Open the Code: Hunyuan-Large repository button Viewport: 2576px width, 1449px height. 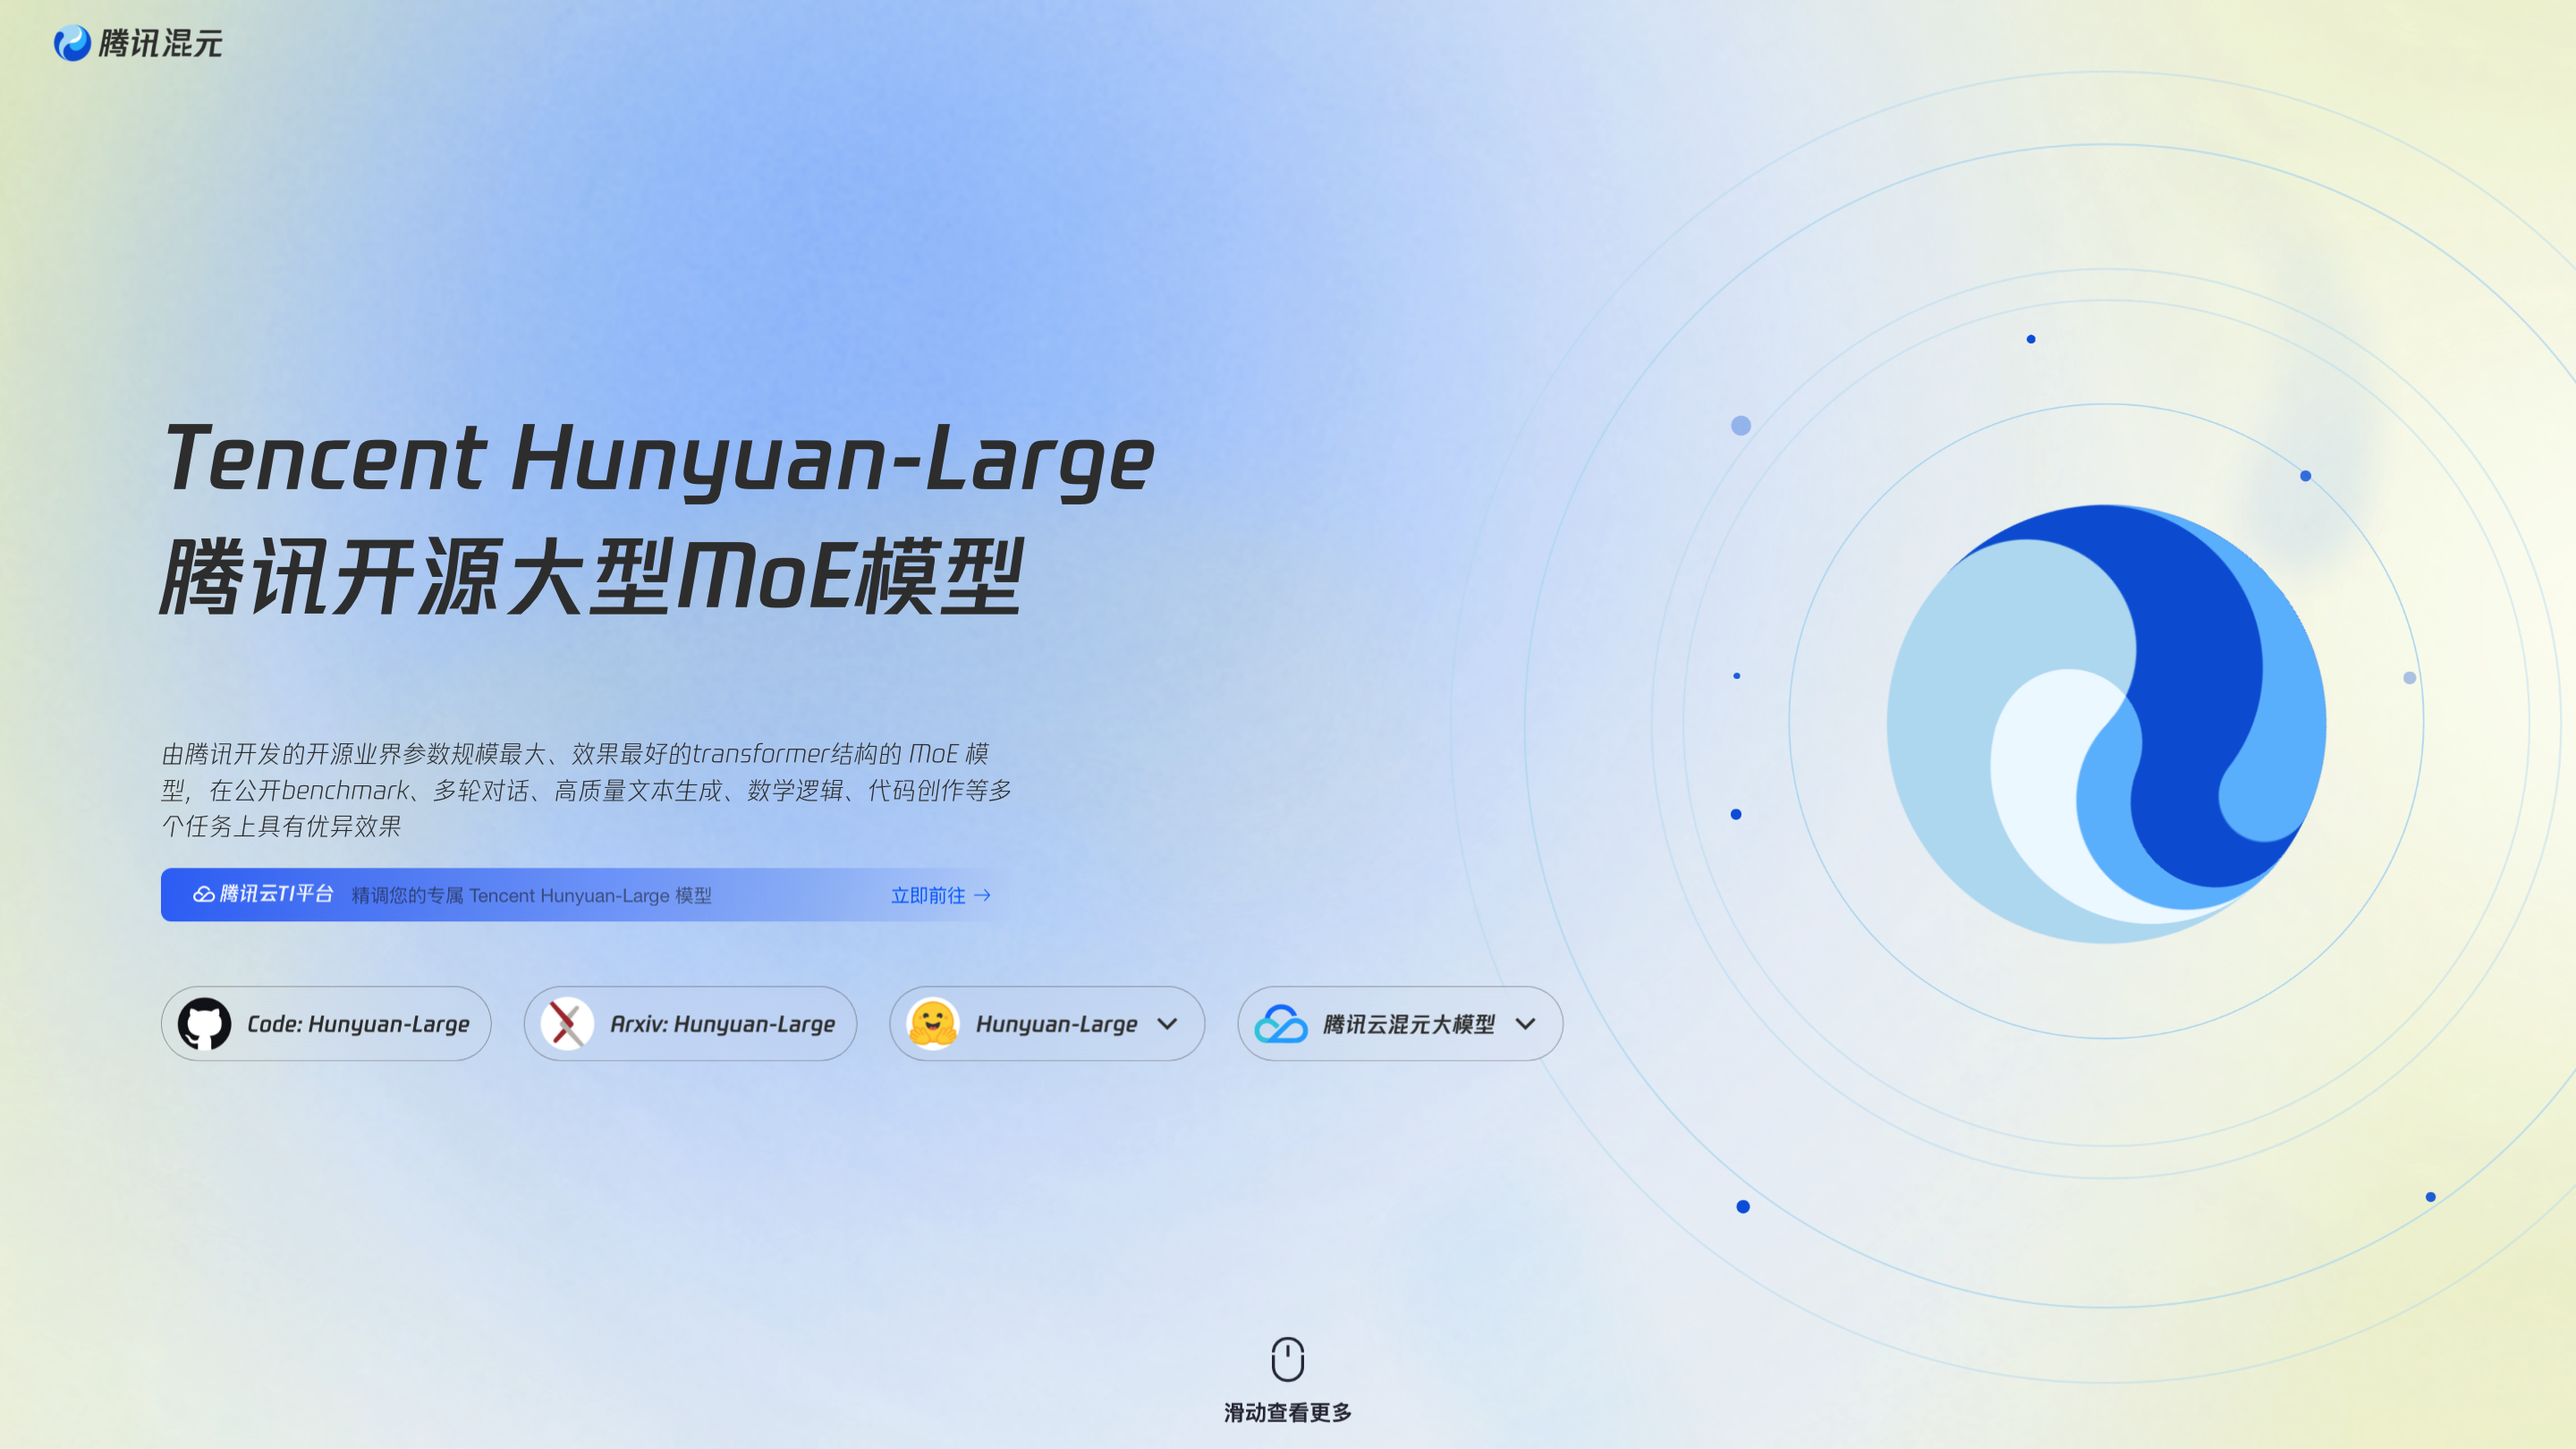(325, 1023)
